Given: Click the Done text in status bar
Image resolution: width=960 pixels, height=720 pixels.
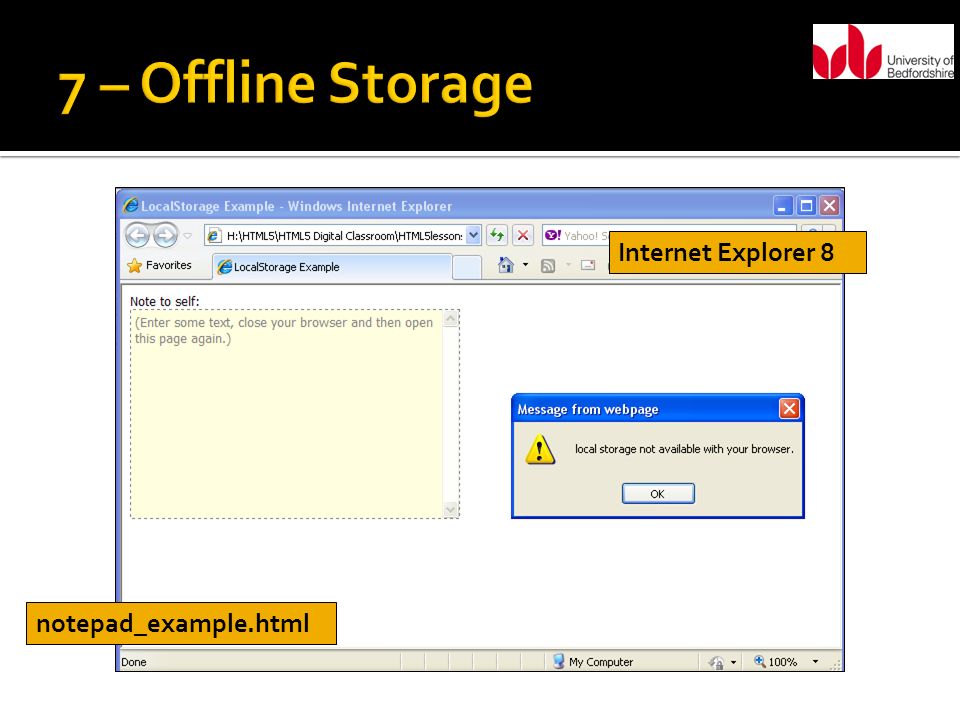Looking at the screenshot, I should [133, 662].
